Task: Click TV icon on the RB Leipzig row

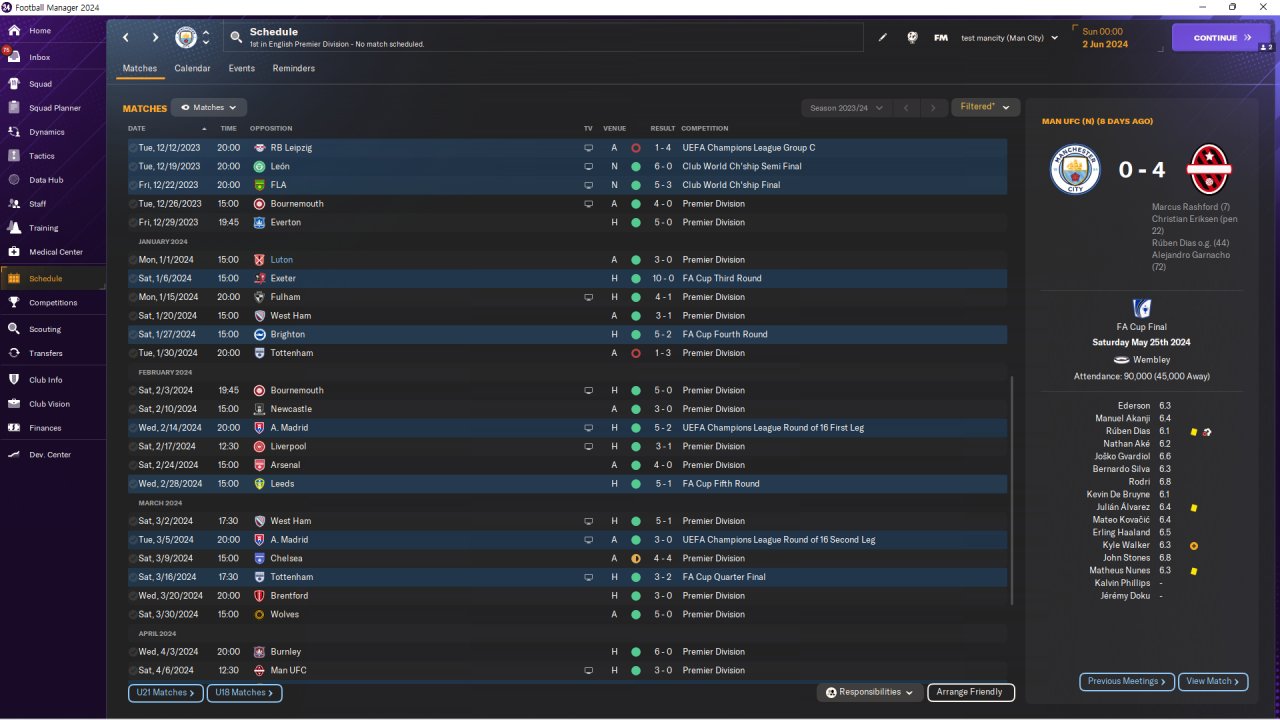Action: [x=589, y=148]
